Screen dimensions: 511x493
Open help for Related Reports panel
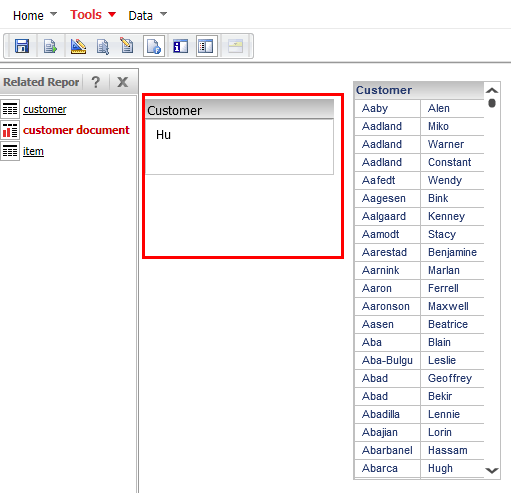[96, 82]
